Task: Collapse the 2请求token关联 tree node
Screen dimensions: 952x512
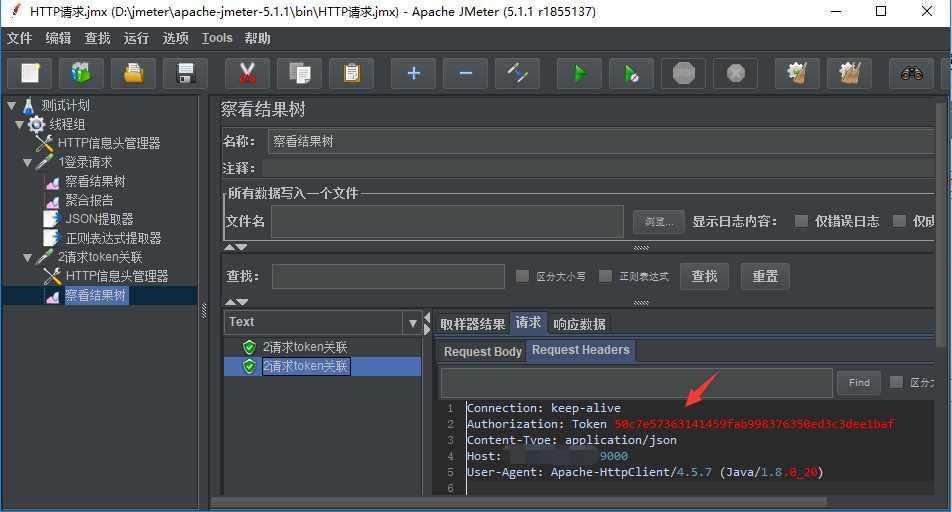Action: [x=27, y=258]
